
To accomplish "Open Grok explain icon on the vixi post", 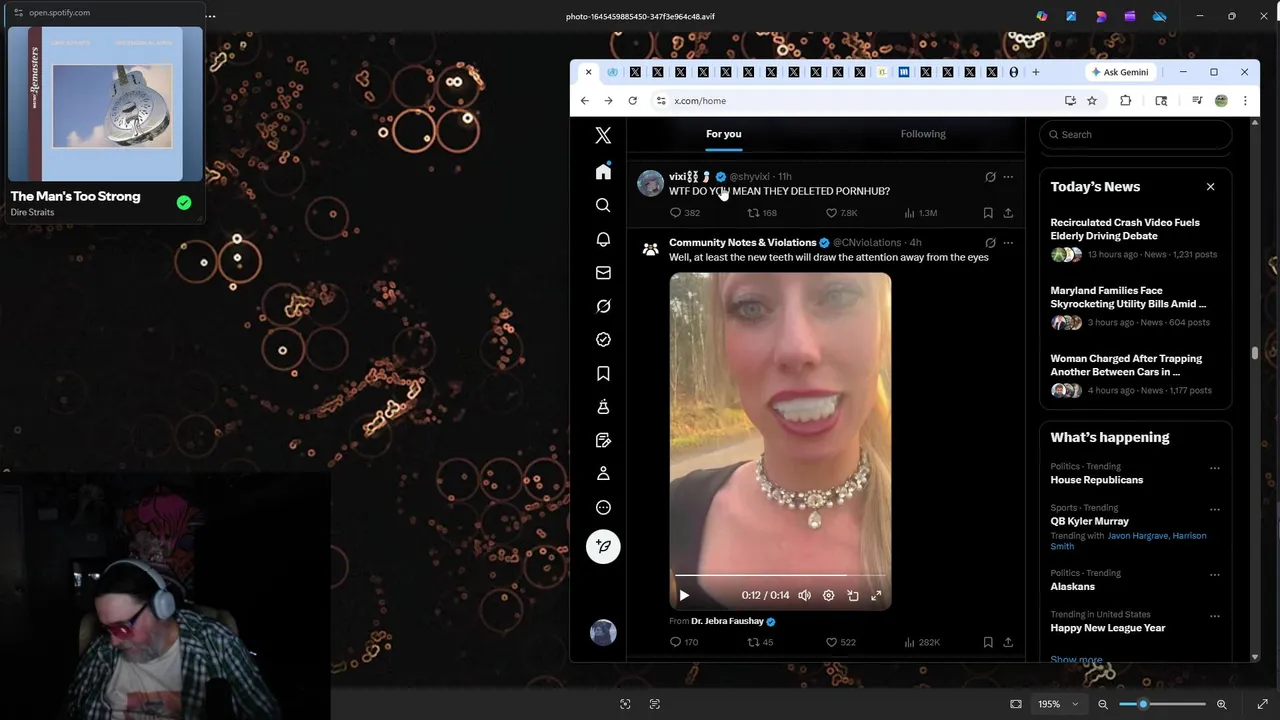I will tap(990, 177).
